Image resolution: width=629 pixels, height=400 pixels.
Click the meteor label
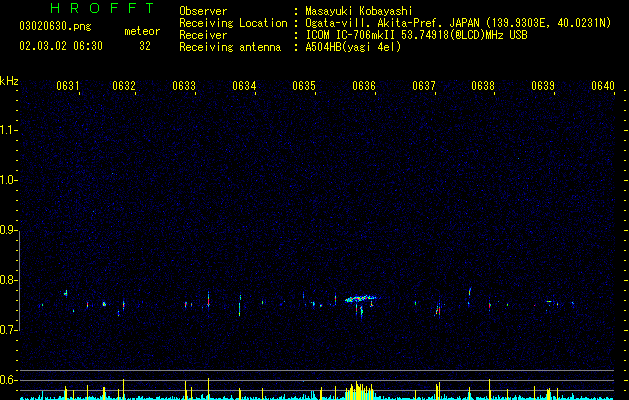[142, 31]
